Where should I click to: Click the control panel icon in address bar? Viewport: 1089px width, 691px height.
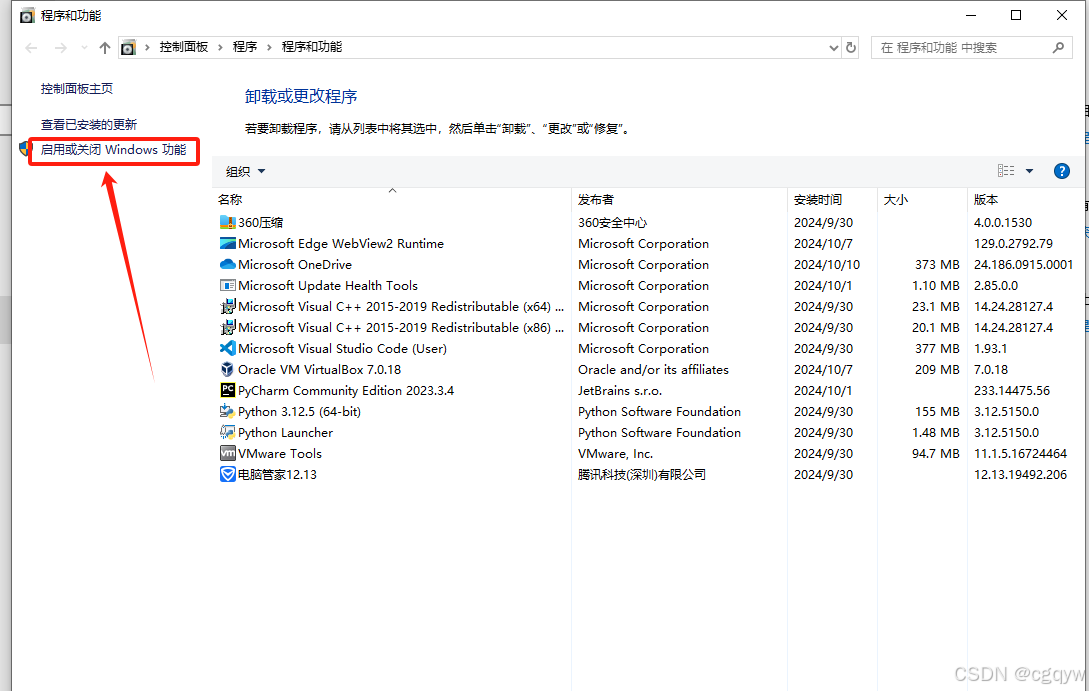128,47
